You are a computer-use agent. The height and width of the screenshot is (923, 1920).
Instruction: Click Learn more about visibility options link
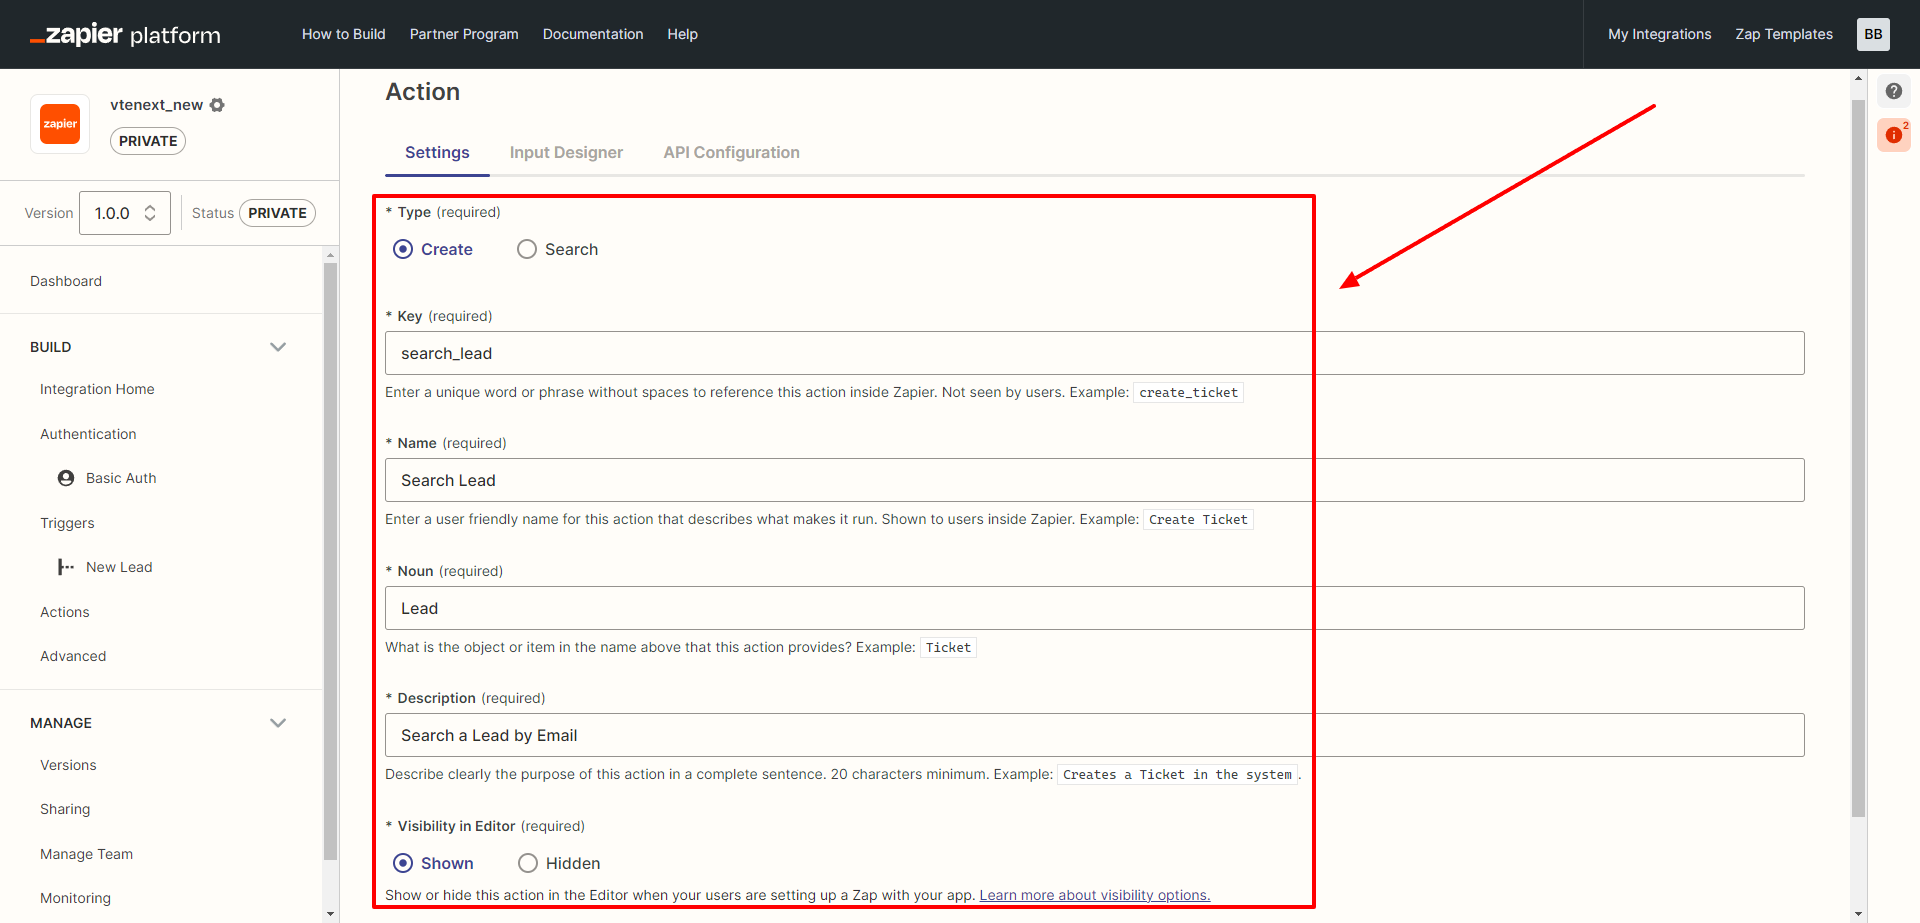click(1094, 895)
